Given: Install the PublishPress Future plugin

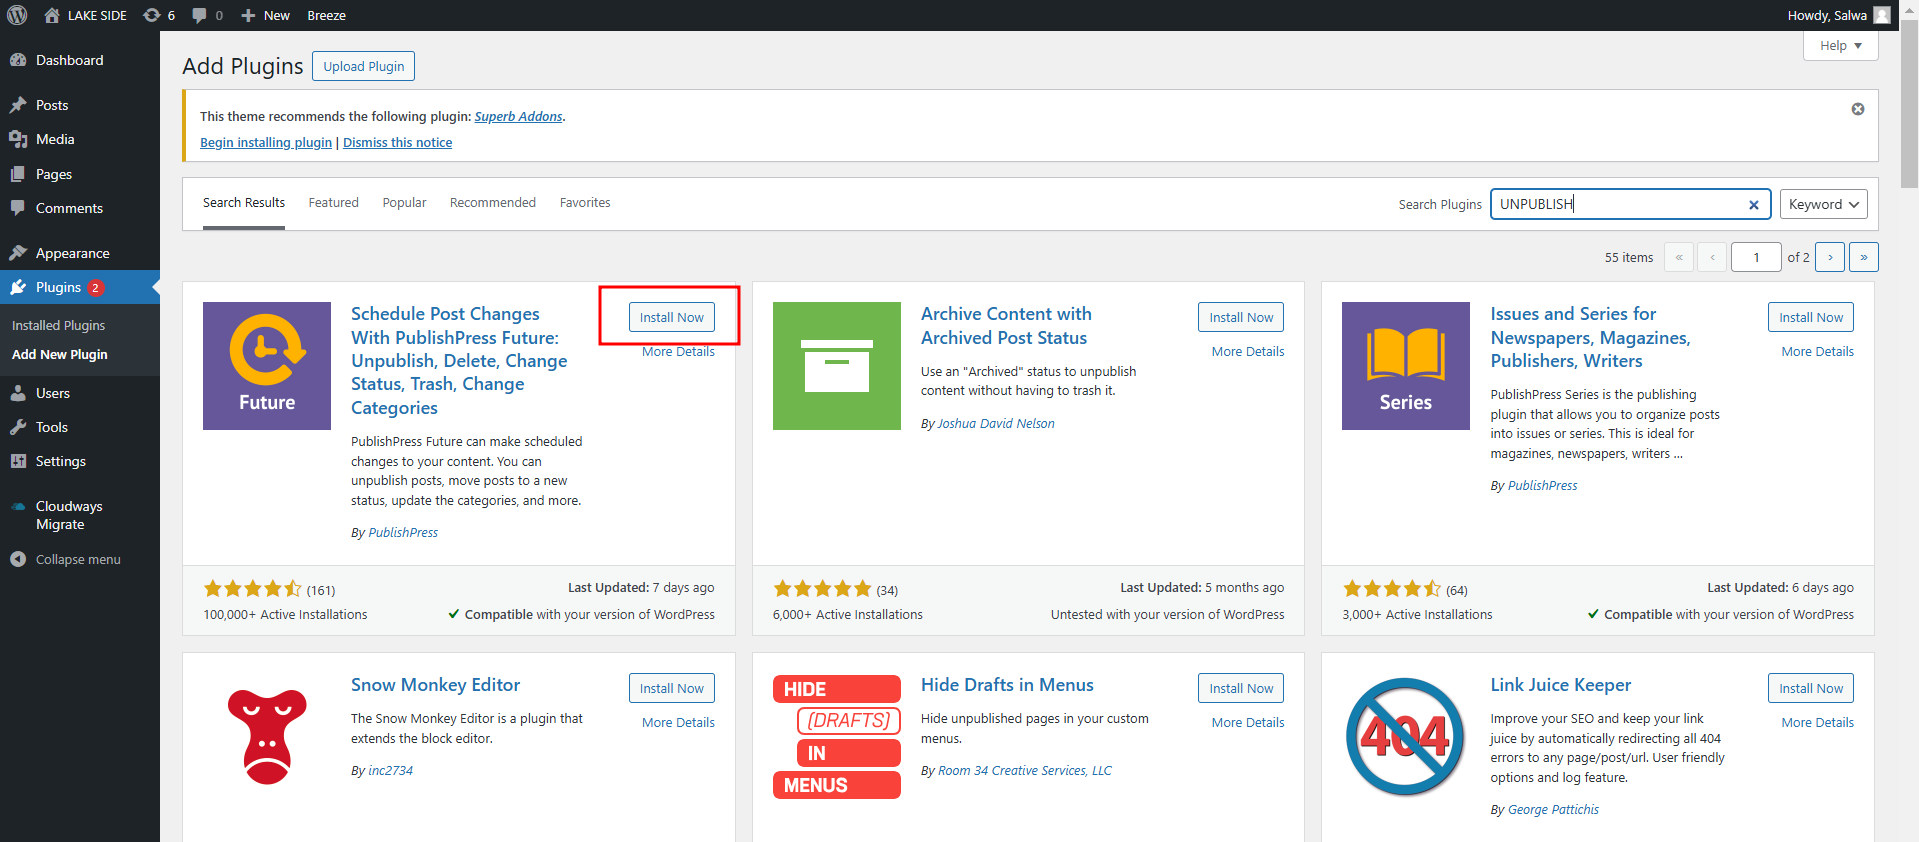Looking at the screenshot, I should click(671, 317).
